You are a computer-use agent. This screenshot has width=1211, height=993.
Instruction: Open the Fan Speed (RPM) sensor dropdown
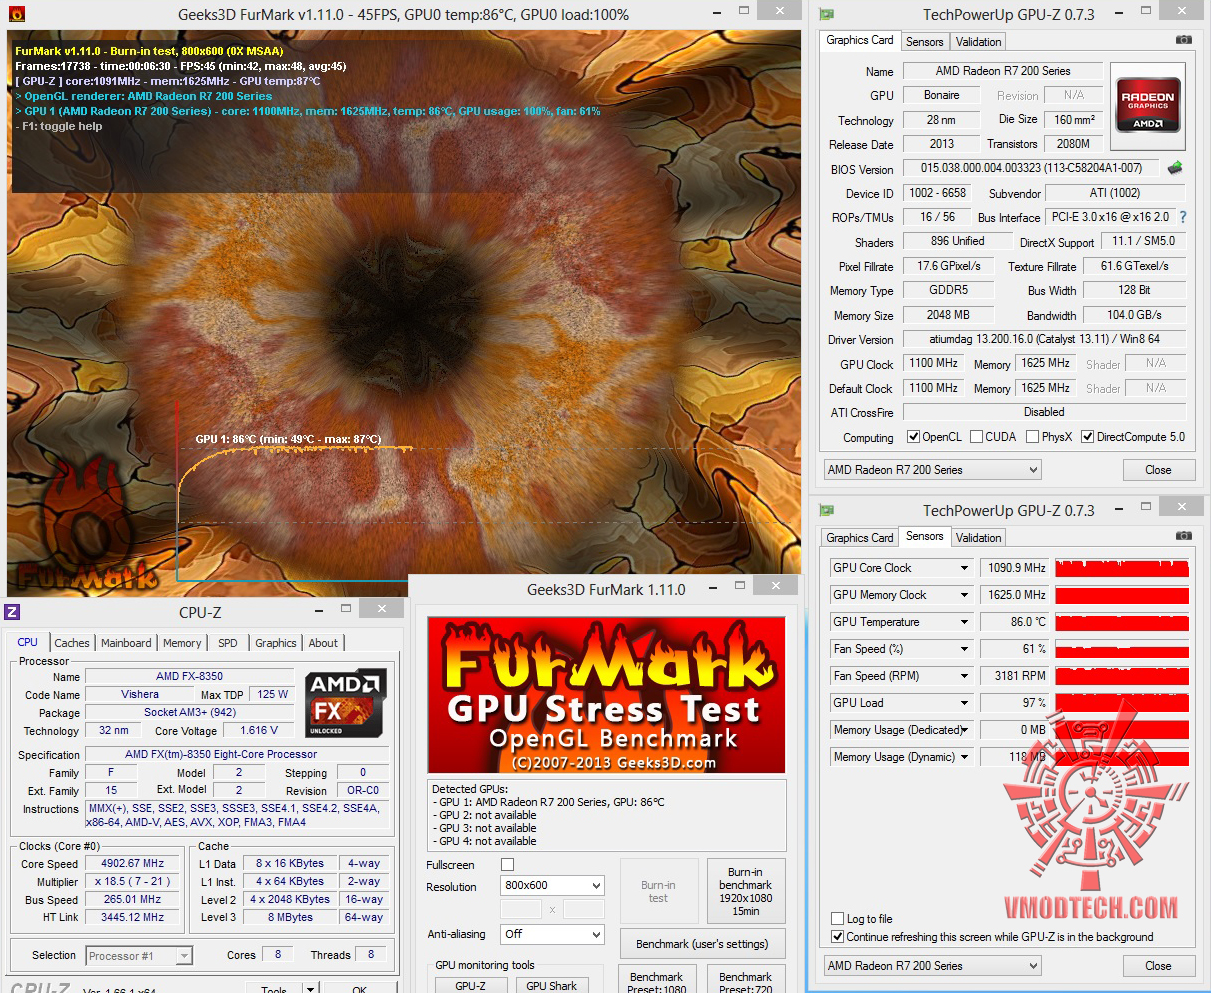coord(964,676)
